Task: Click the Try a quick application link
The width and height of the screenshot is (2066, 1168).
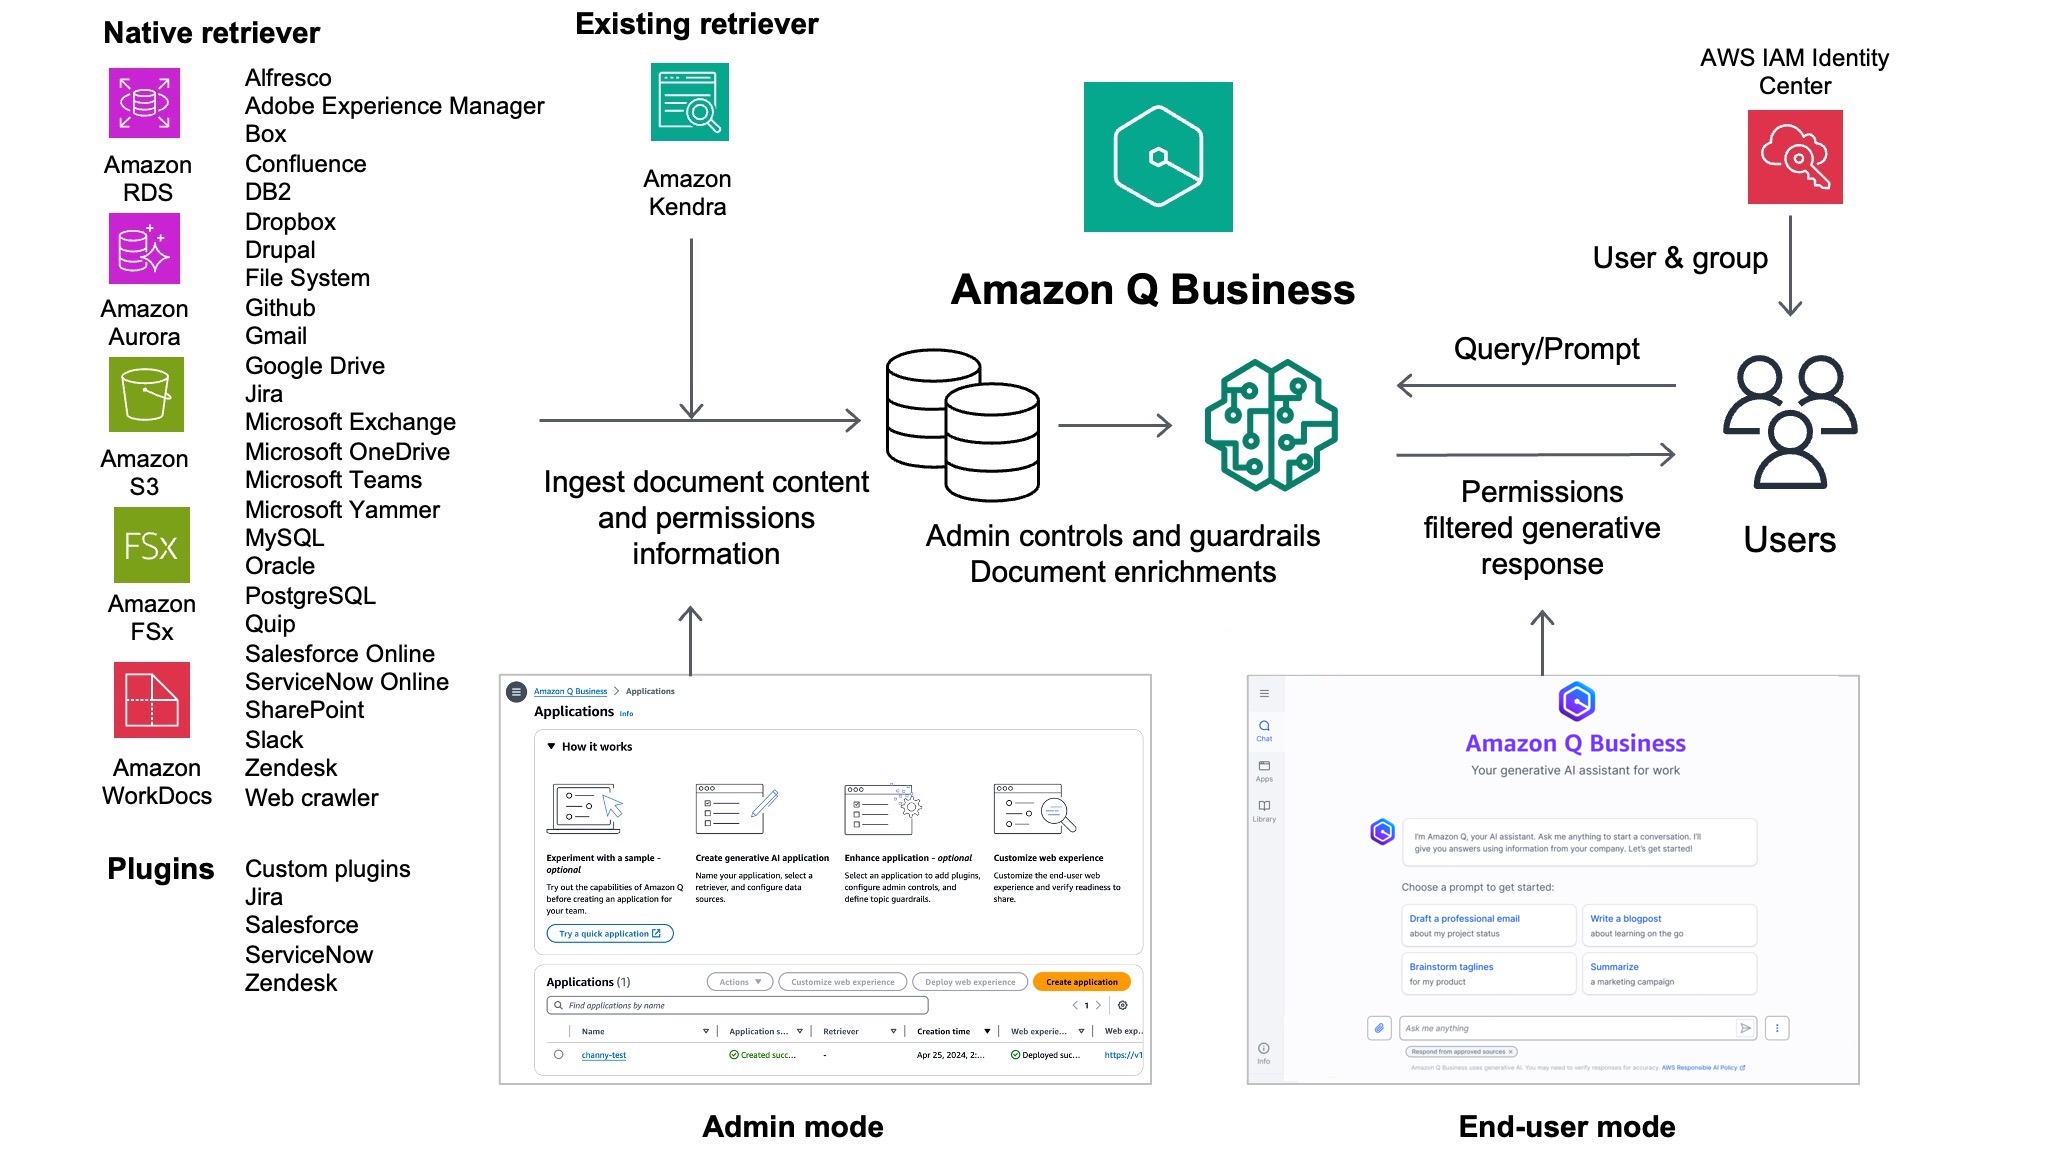Action: point(610,930)
